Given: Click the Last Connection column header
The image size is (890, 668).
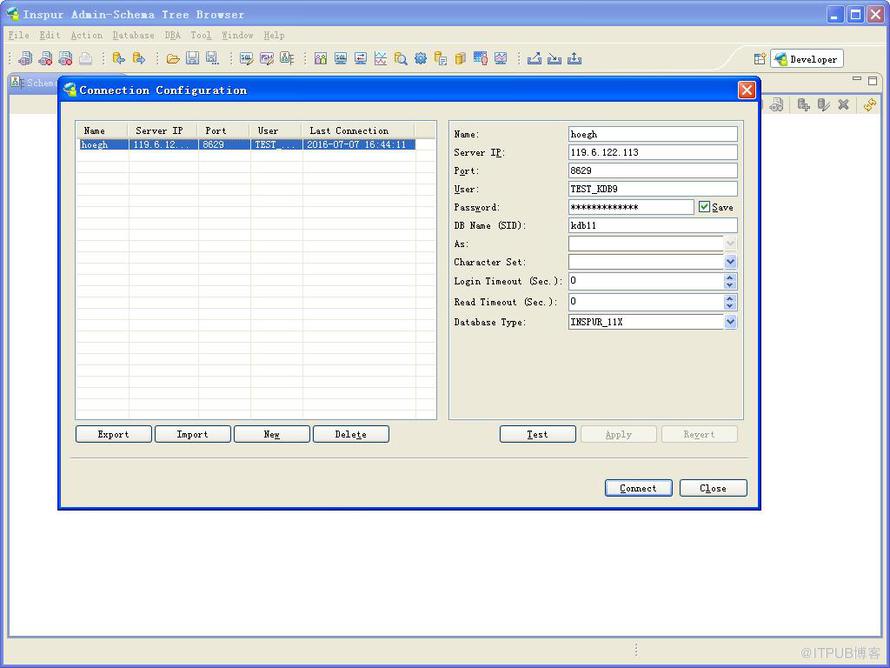Looking at the screenshot, I should click(x=358, y=131).
